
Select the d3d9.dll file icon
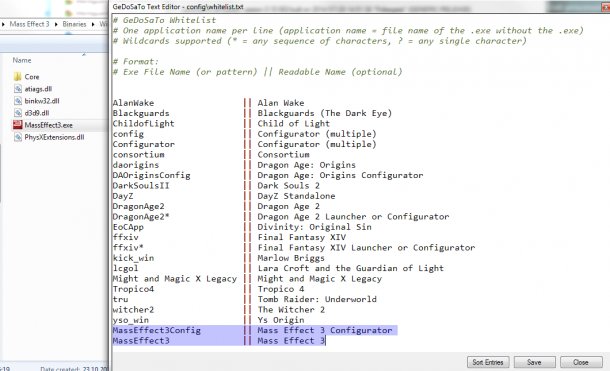[18, 113]
